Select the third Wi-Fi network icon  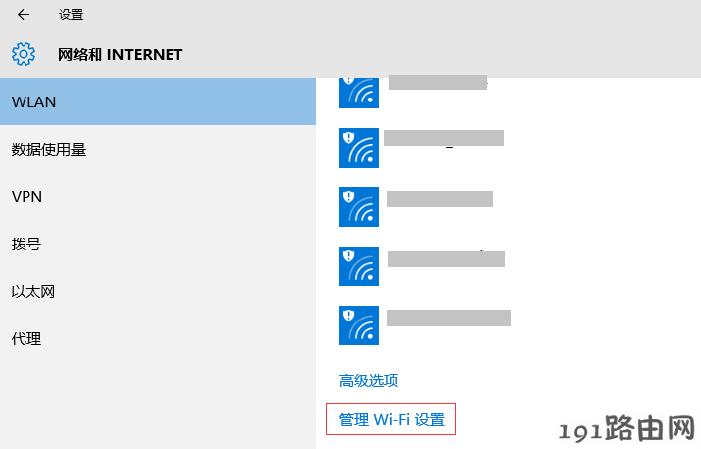coord(359,207)
